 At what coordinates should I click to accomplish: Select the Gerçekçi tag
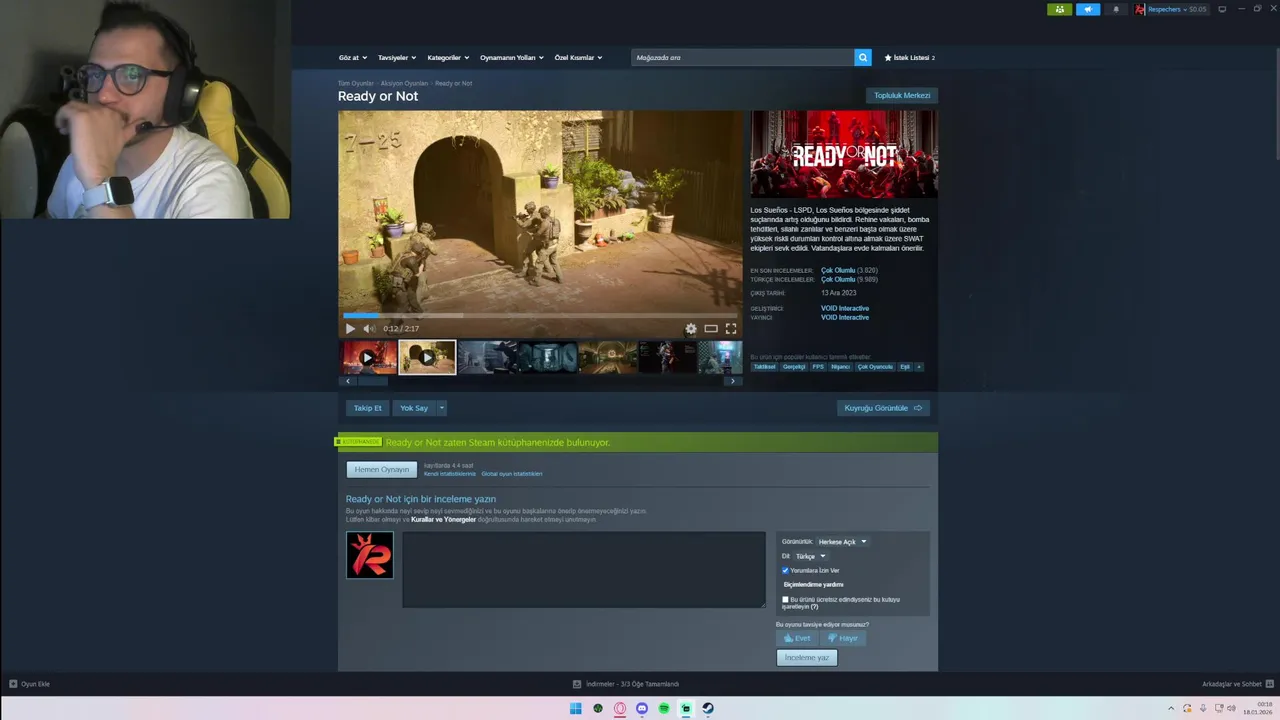click(x=794, y=367)
